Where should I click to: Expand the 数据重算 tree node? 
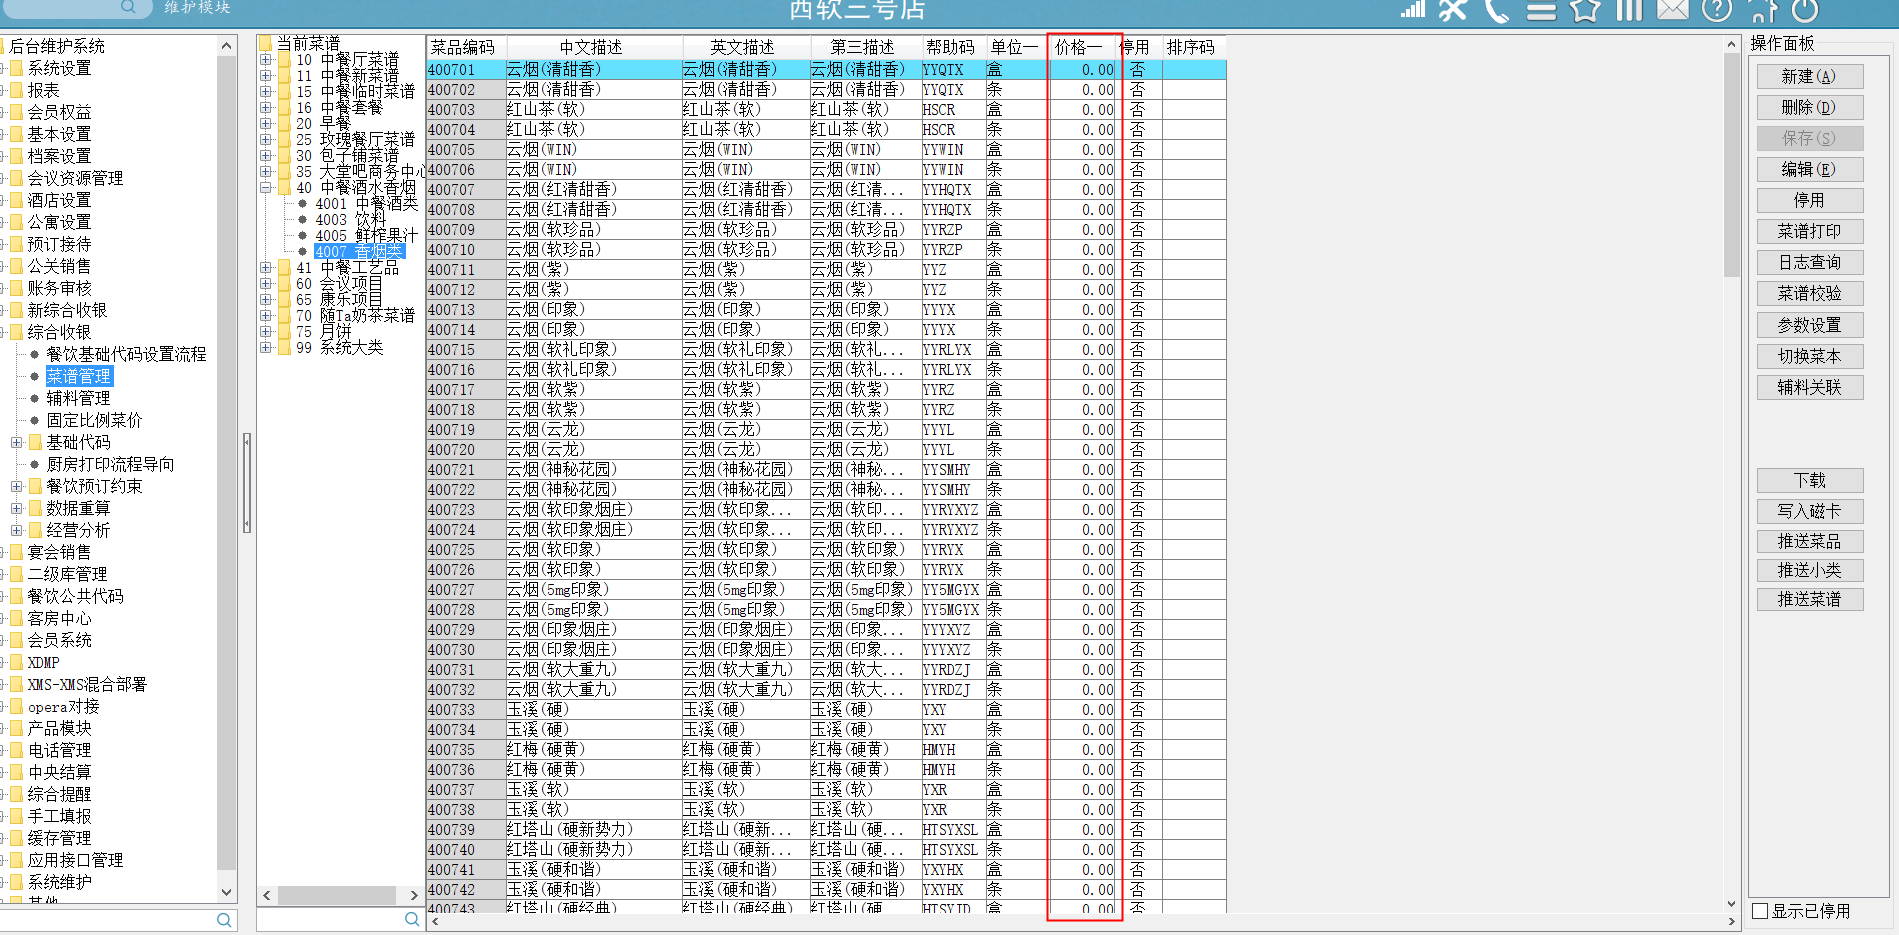(16, 508)
